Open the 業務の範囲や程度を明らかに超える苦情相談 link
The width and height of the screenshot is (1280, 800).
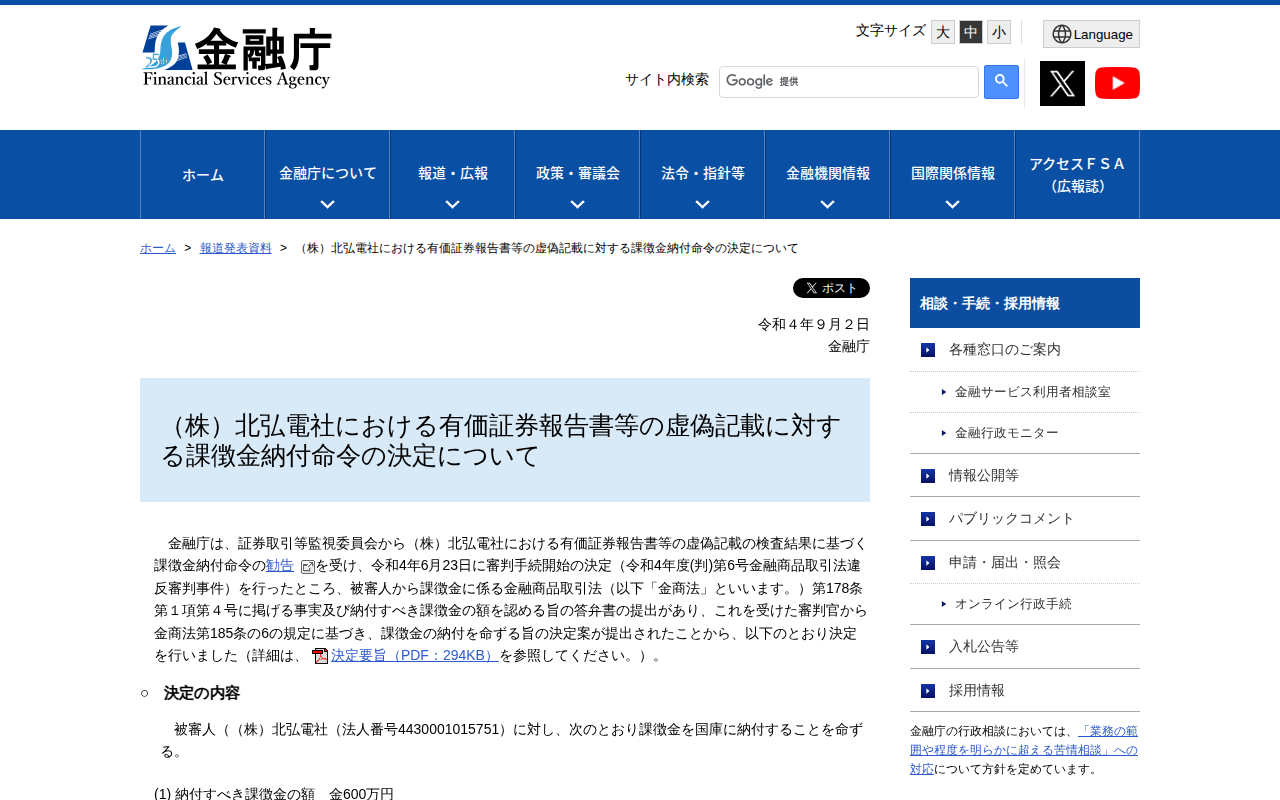point(1024,750)
